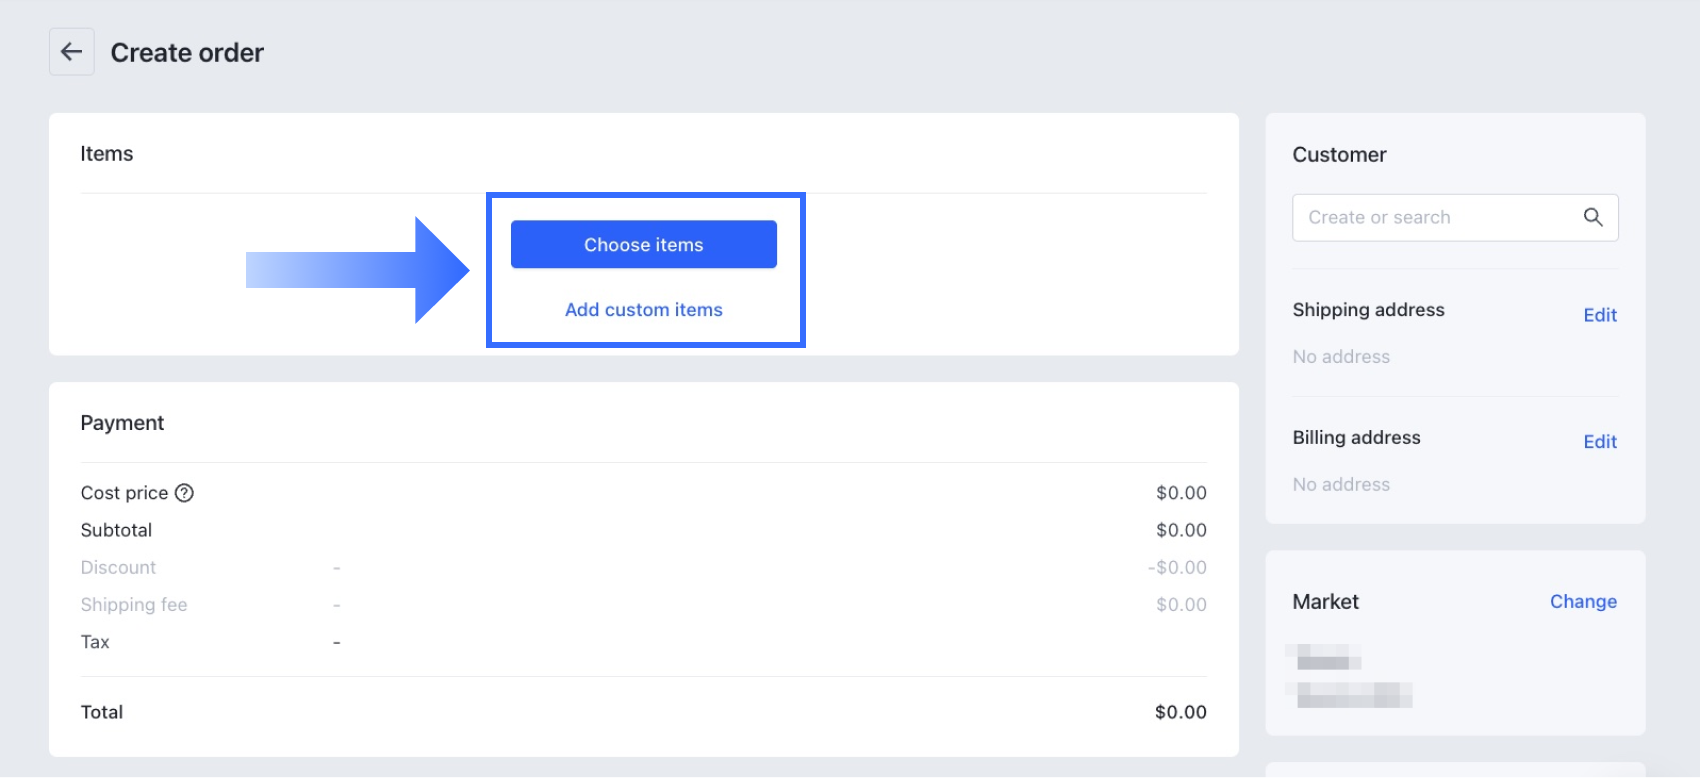Click the Discount row label
Viewport: 1700px width, 778px height.
pyautogui.click(x=118, y=567)
